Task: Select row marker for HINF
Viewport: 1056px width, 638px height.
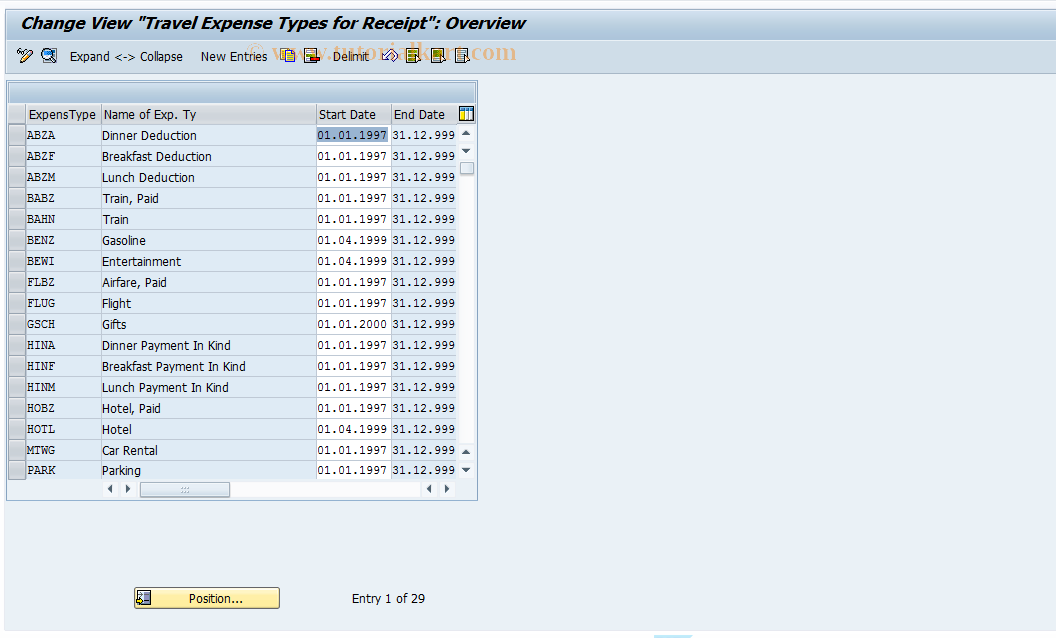Action: click(x=17, y=366)
